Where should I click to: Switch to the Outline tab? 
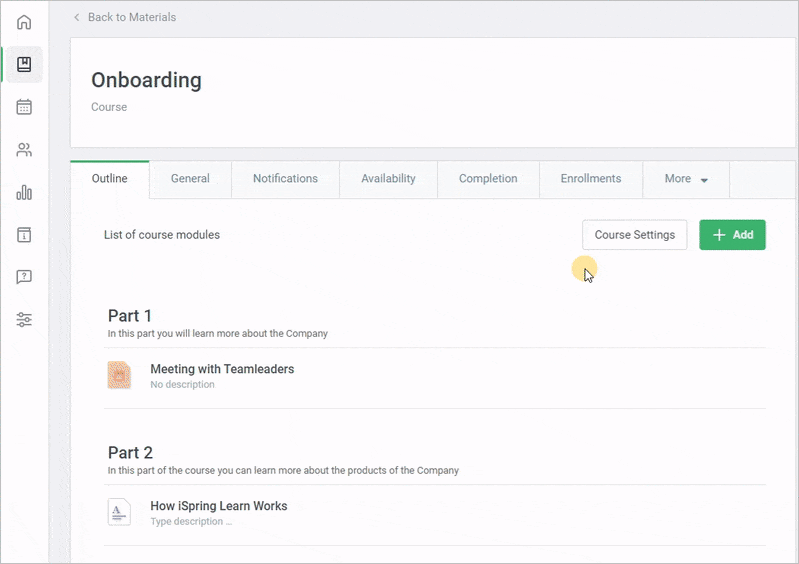click(110, 179)
